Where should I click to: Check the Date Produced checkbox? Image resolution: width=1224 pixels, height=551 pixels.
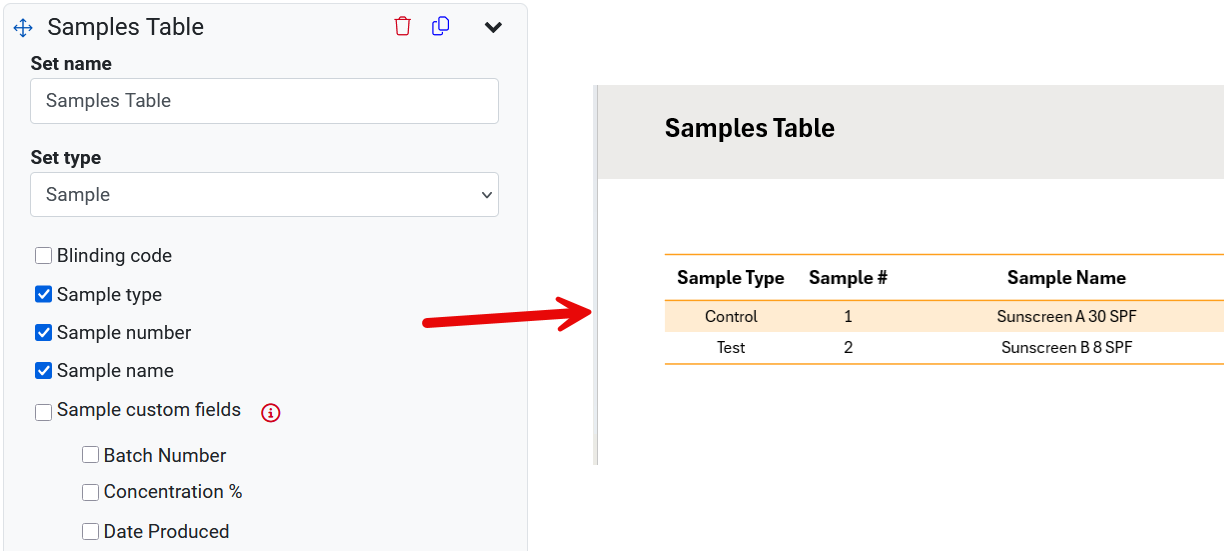point(91,531)
